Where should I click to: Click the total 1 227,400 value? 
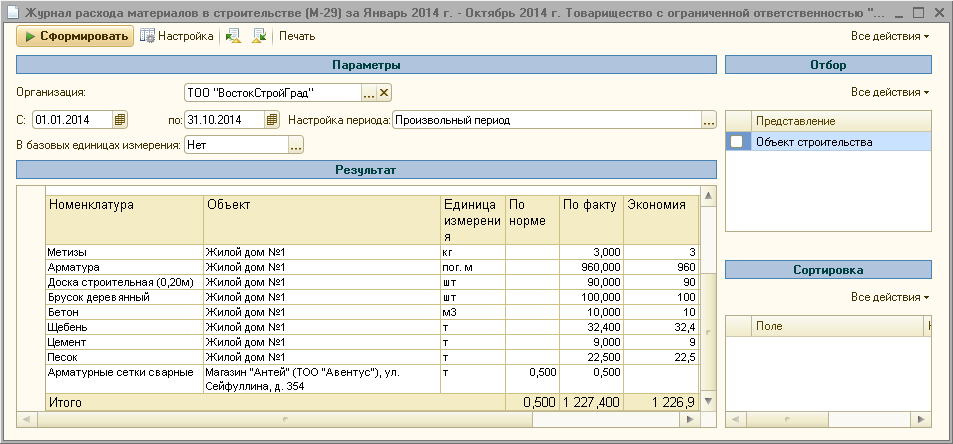[591, 402]
